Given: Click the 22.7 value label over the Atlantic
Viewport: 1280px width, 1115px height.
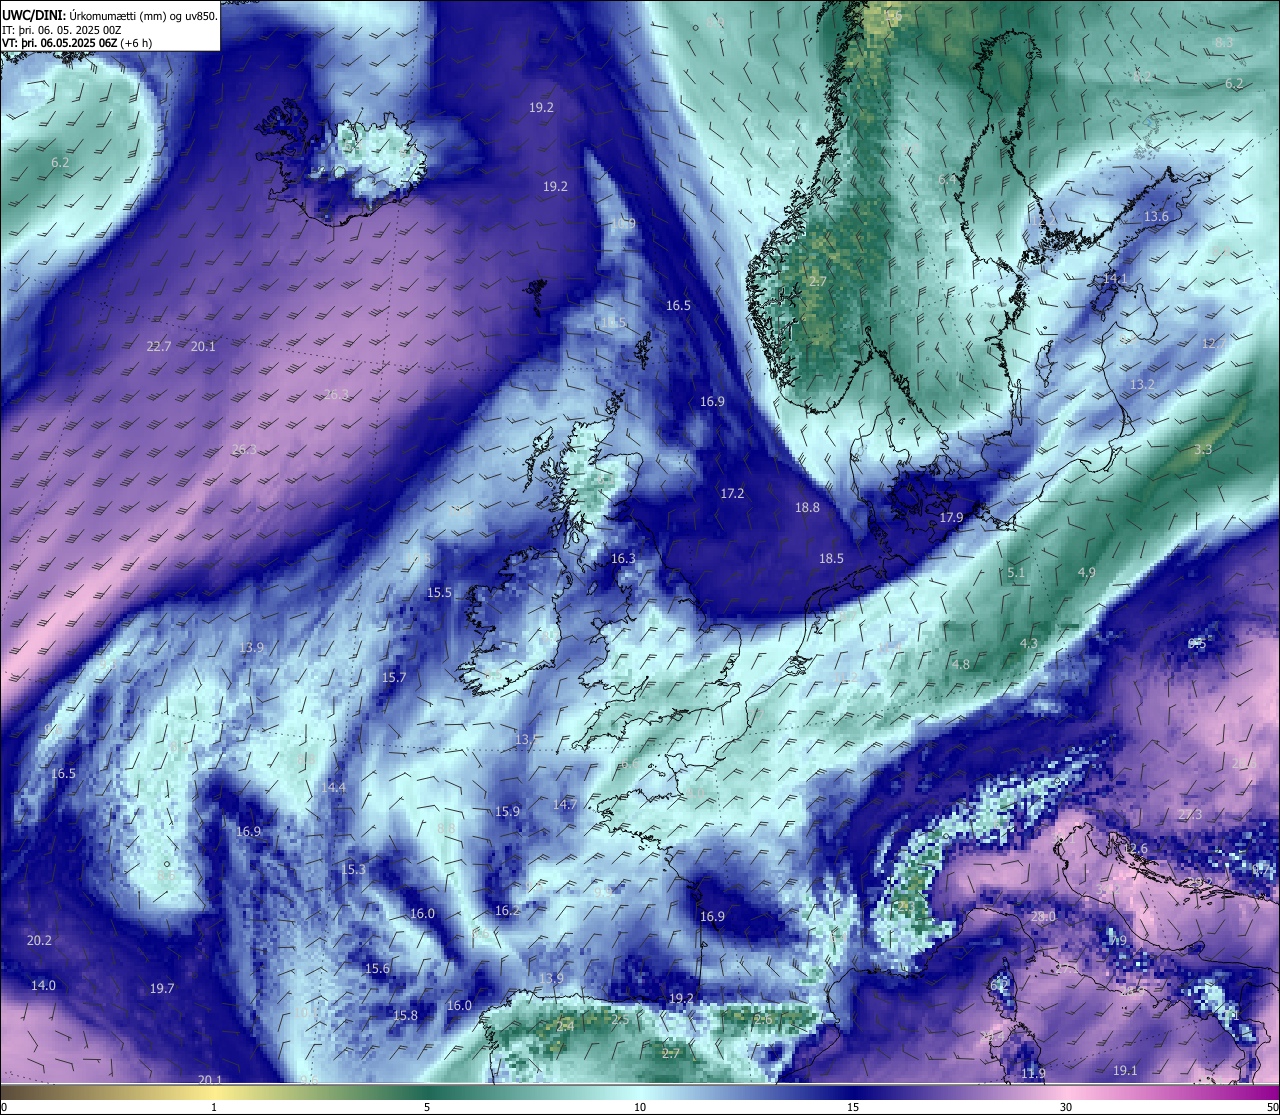Looking at the screenshot, I should [159, 346].
